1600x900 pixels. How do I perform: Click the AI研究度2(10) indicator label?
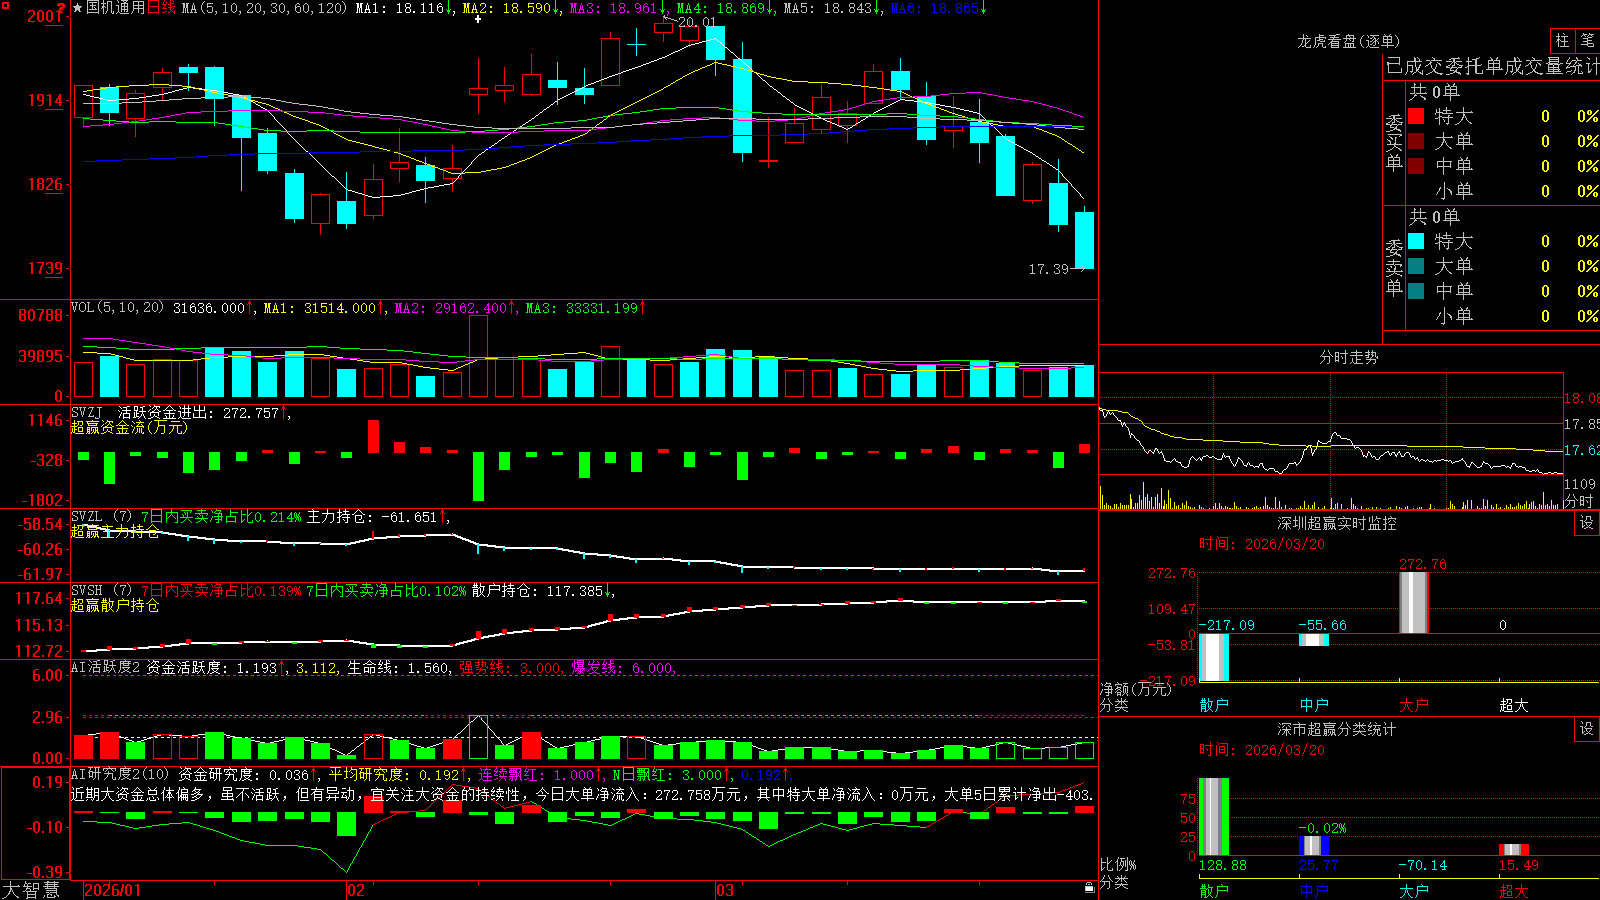coord(120,774)
